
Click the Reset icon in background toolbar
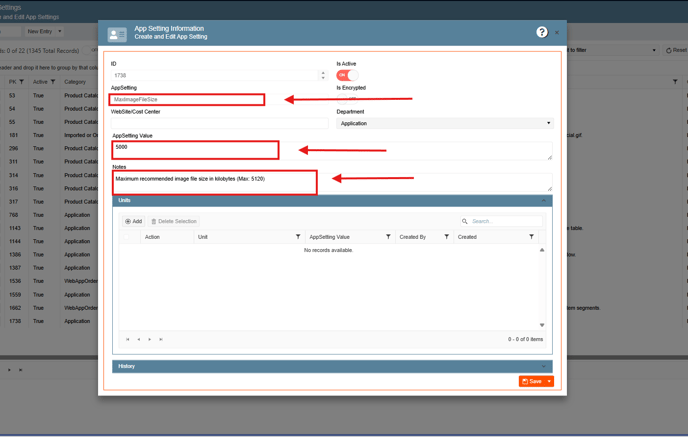point(676,50)
